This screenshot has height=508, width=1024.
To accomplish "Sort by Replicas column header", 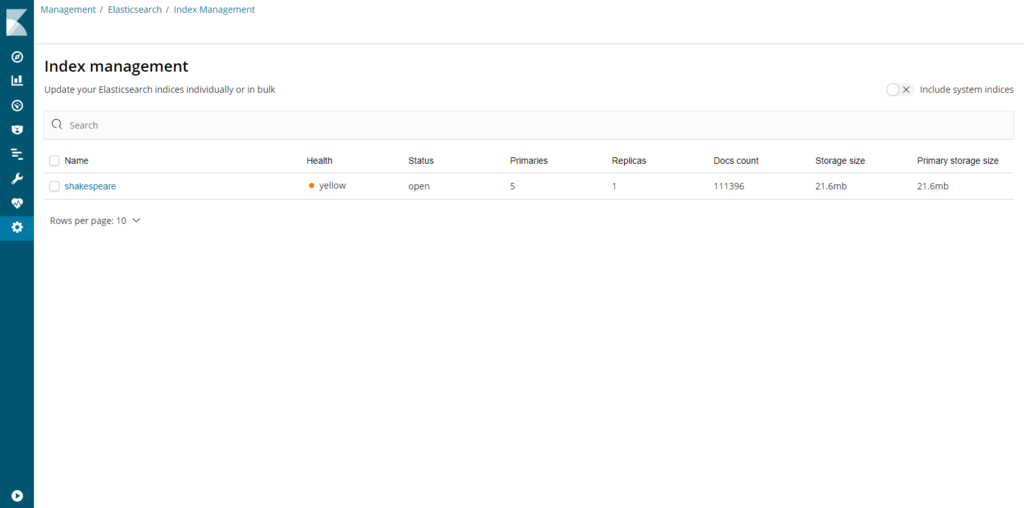I will click(x=629, y=161).
